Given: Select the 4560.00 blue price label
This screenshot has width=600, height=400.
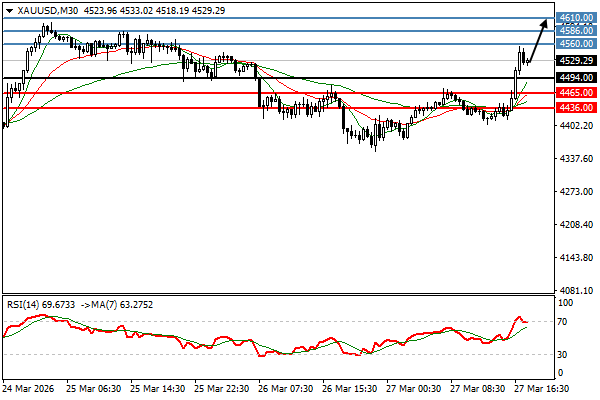Looking at the screenshot, I should tap(577, 44).
